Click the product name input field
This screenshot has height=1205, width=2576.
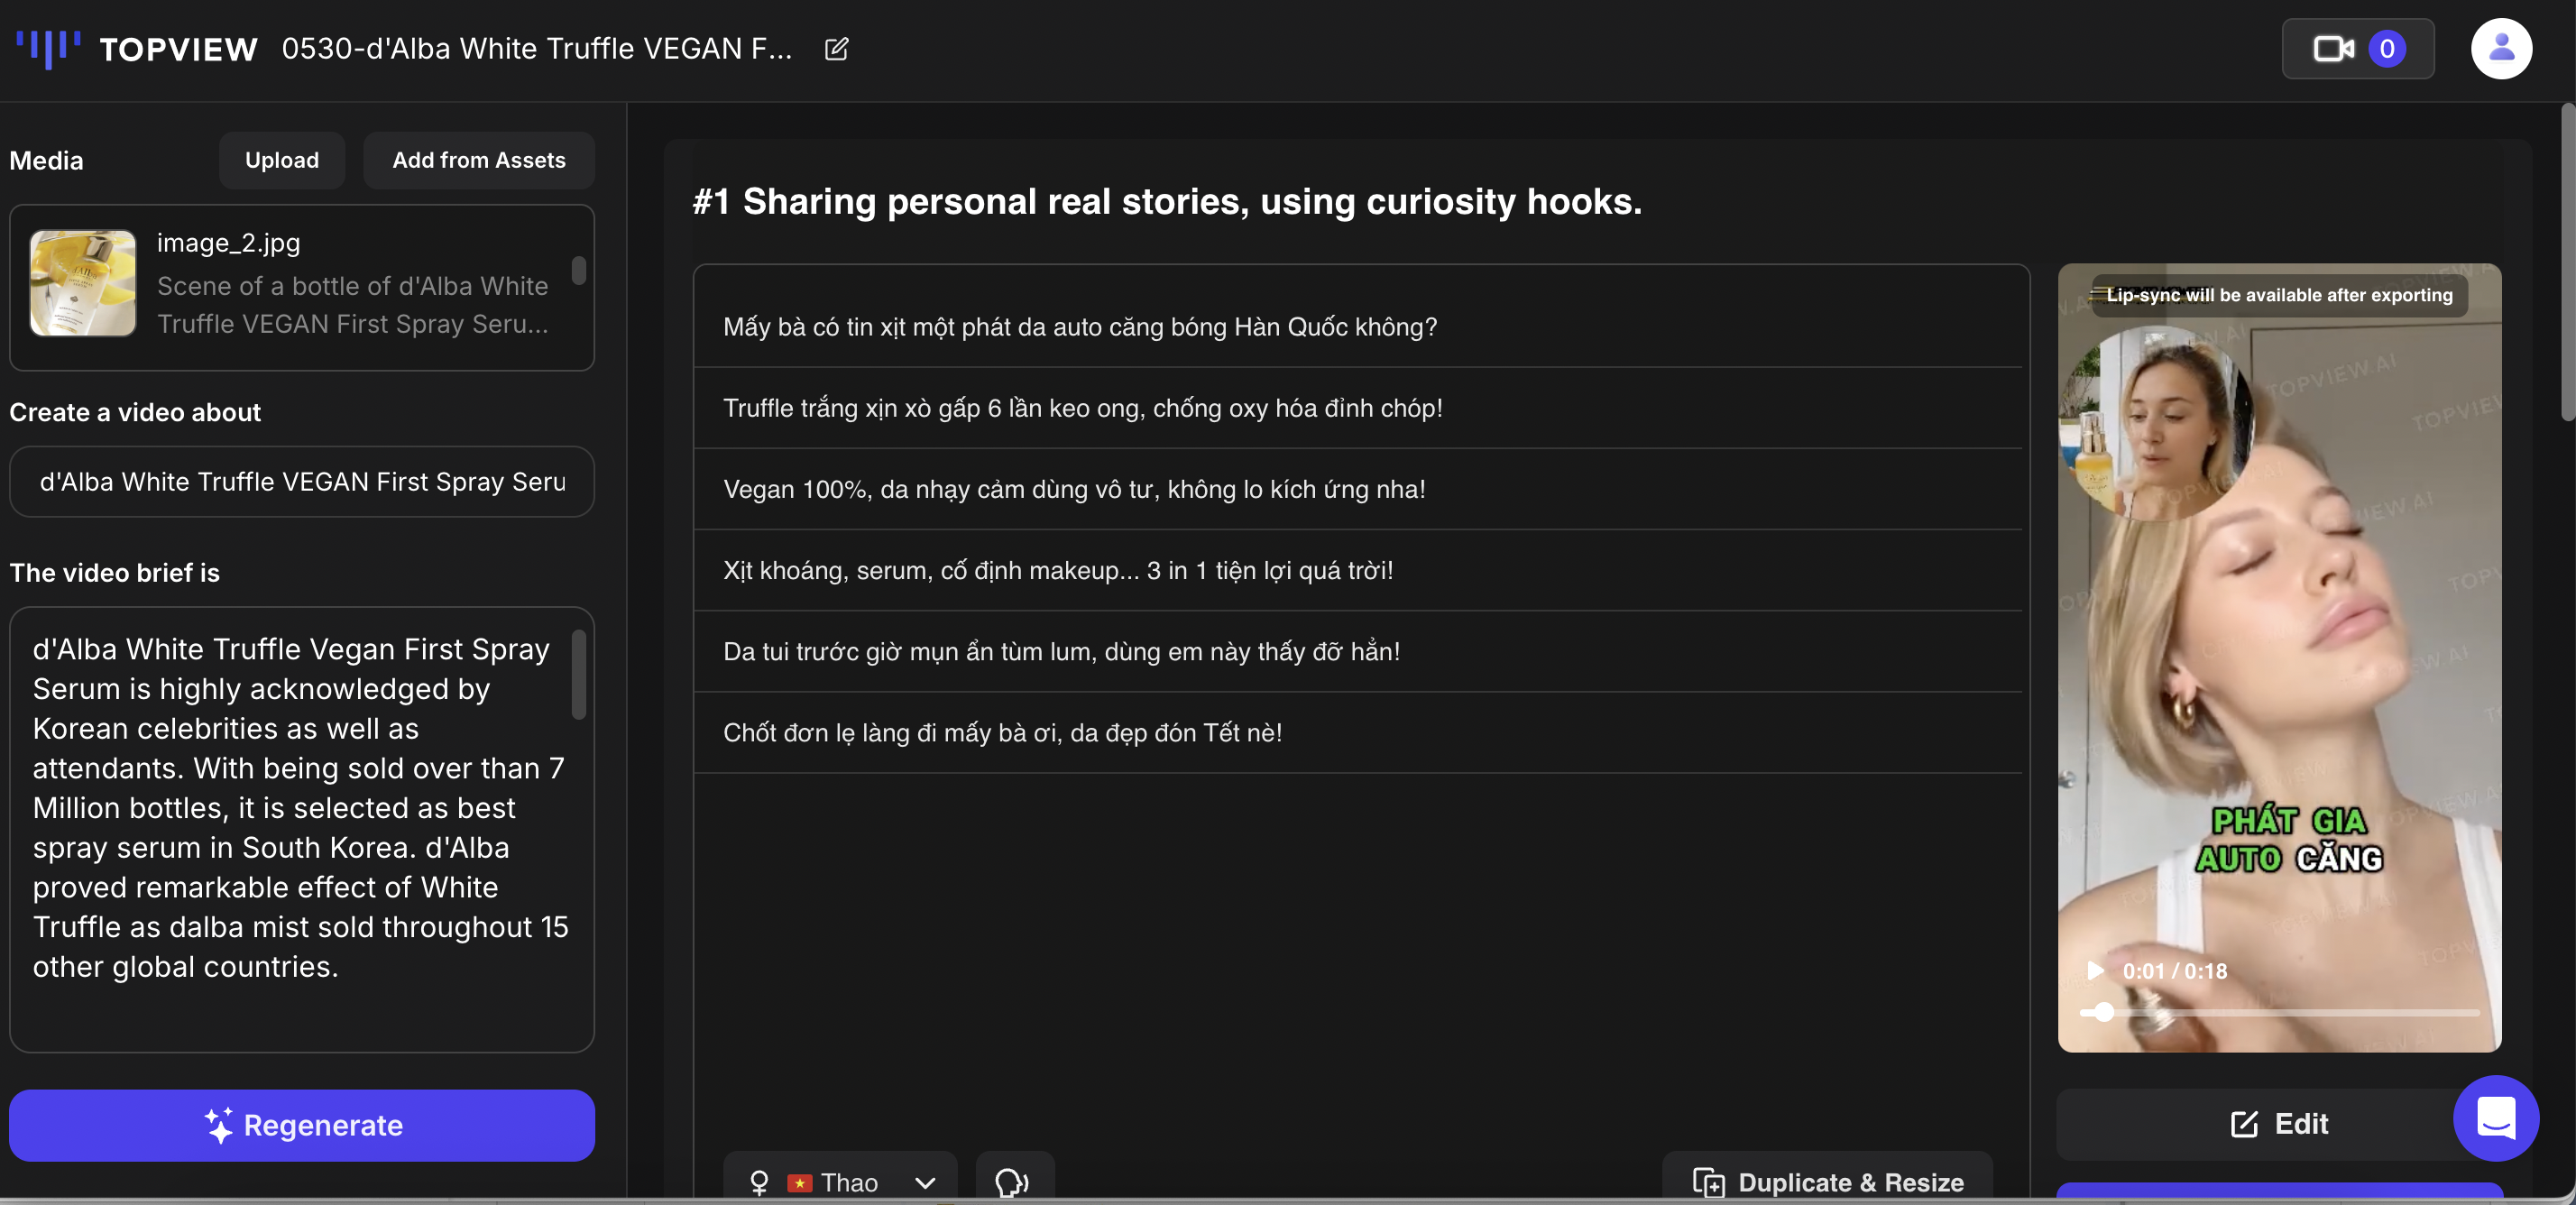(301, 482)
